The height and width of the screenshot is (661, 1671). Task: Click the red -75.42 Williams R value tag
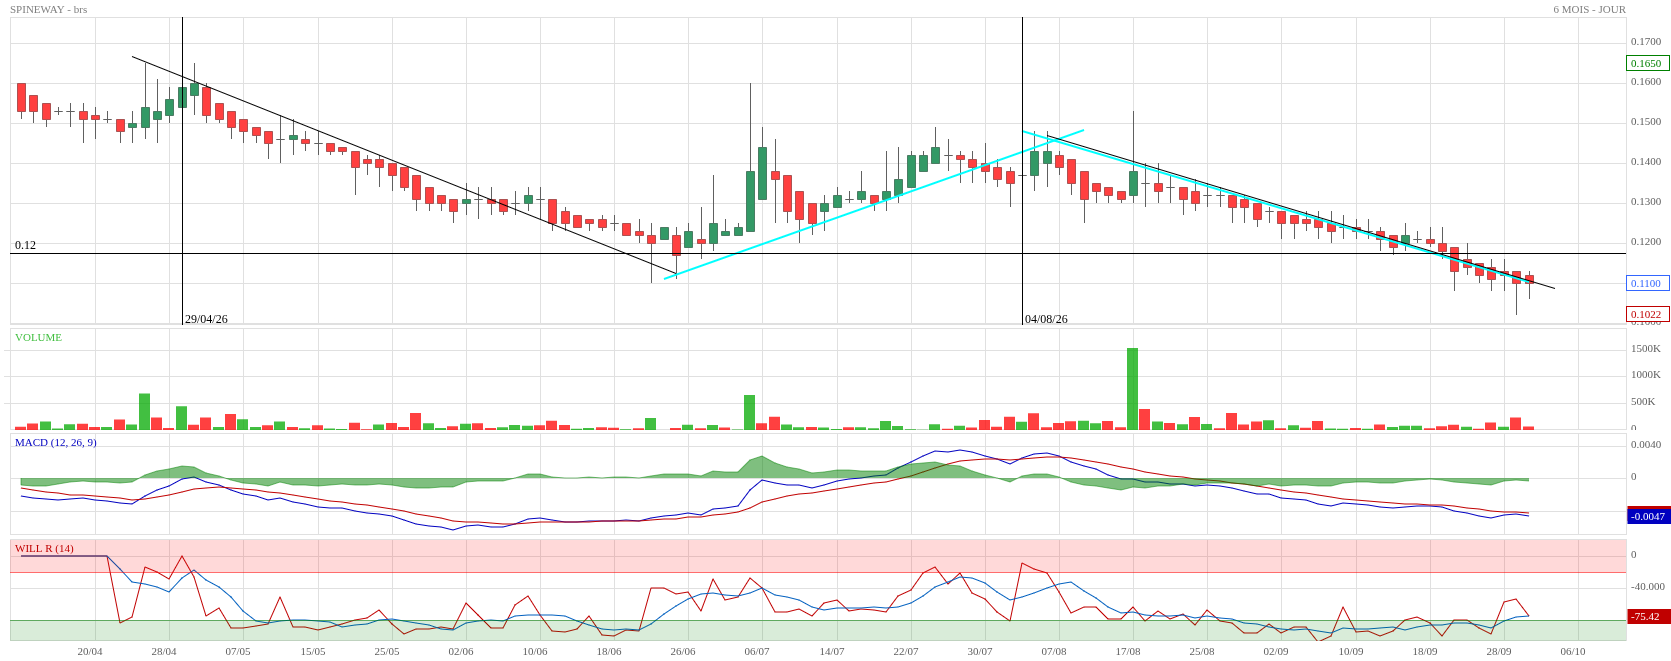point(1649,616)
